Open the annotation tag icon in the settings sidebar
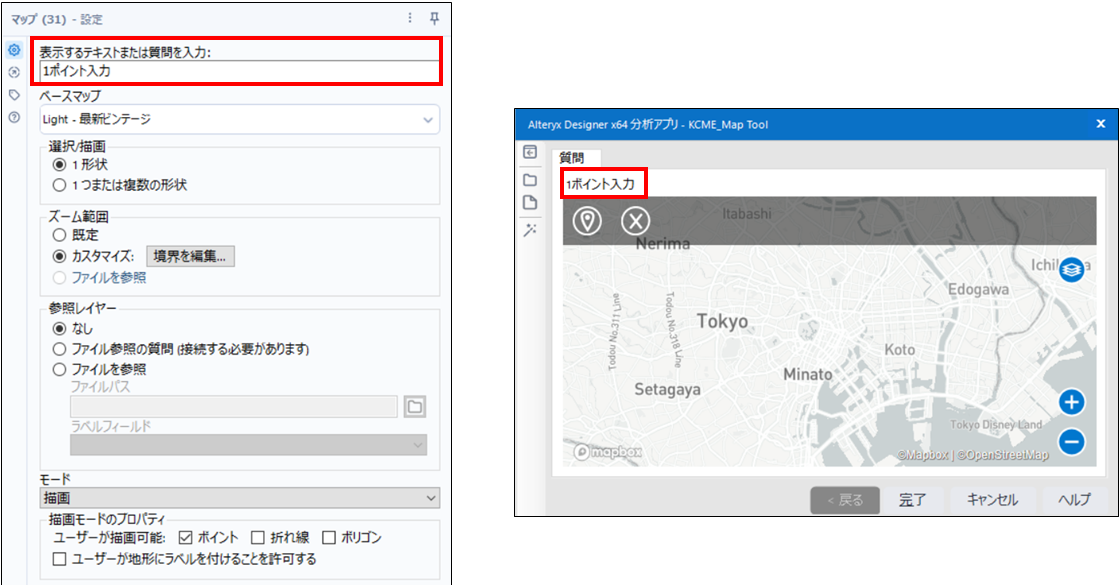The width and height of the screenshot is (1120, 585). (x=14, y=95)
